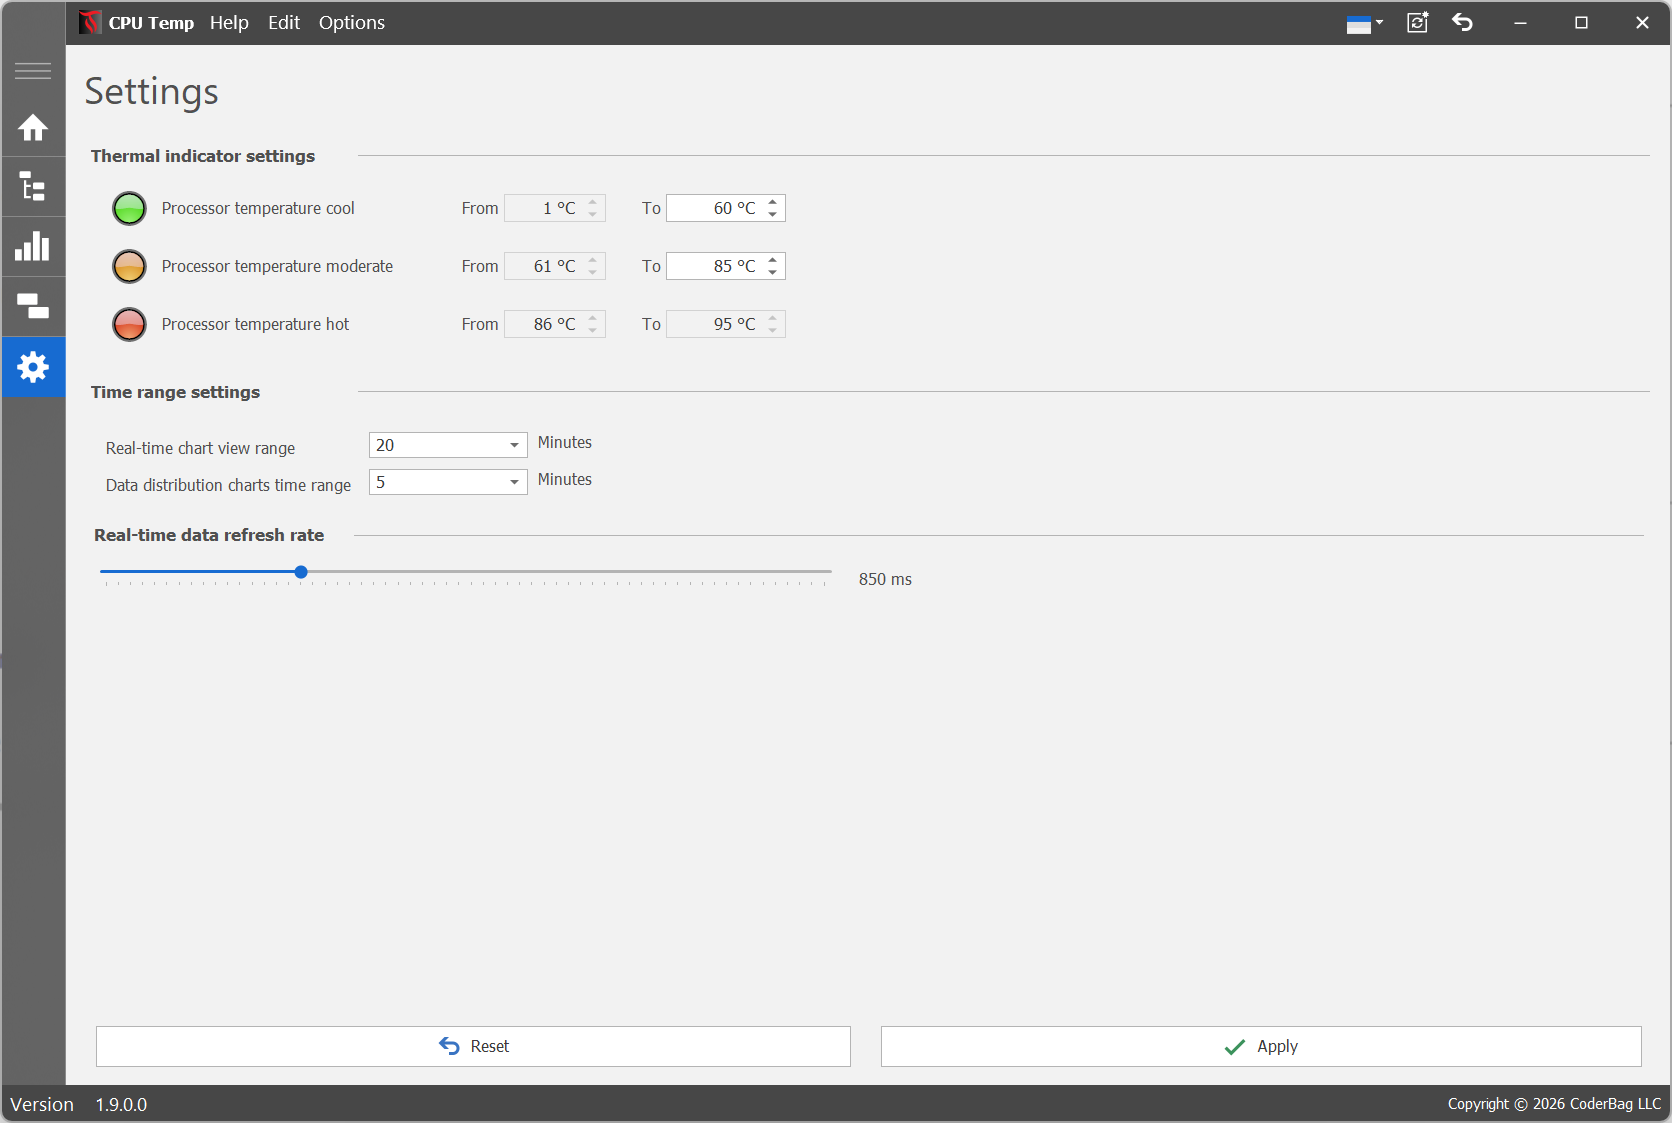1672x1123 pixels.
Task: Increase the cool temperature To value
Action: pos(773,202)
